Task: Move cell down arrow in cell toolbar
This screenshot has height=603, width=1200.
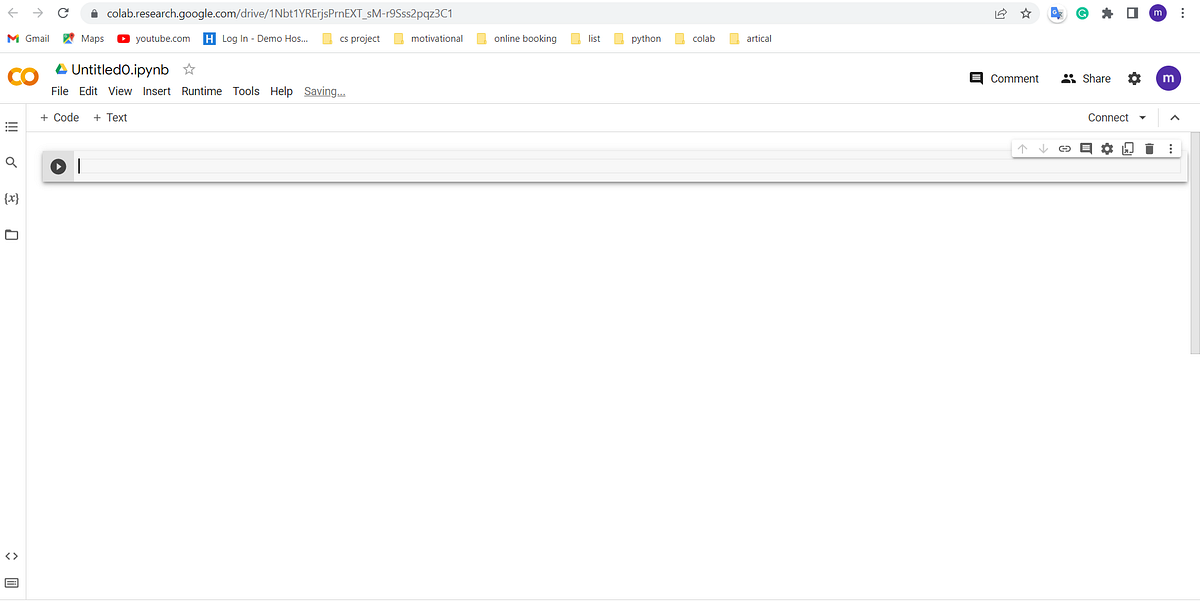Action: point(1043,149)
